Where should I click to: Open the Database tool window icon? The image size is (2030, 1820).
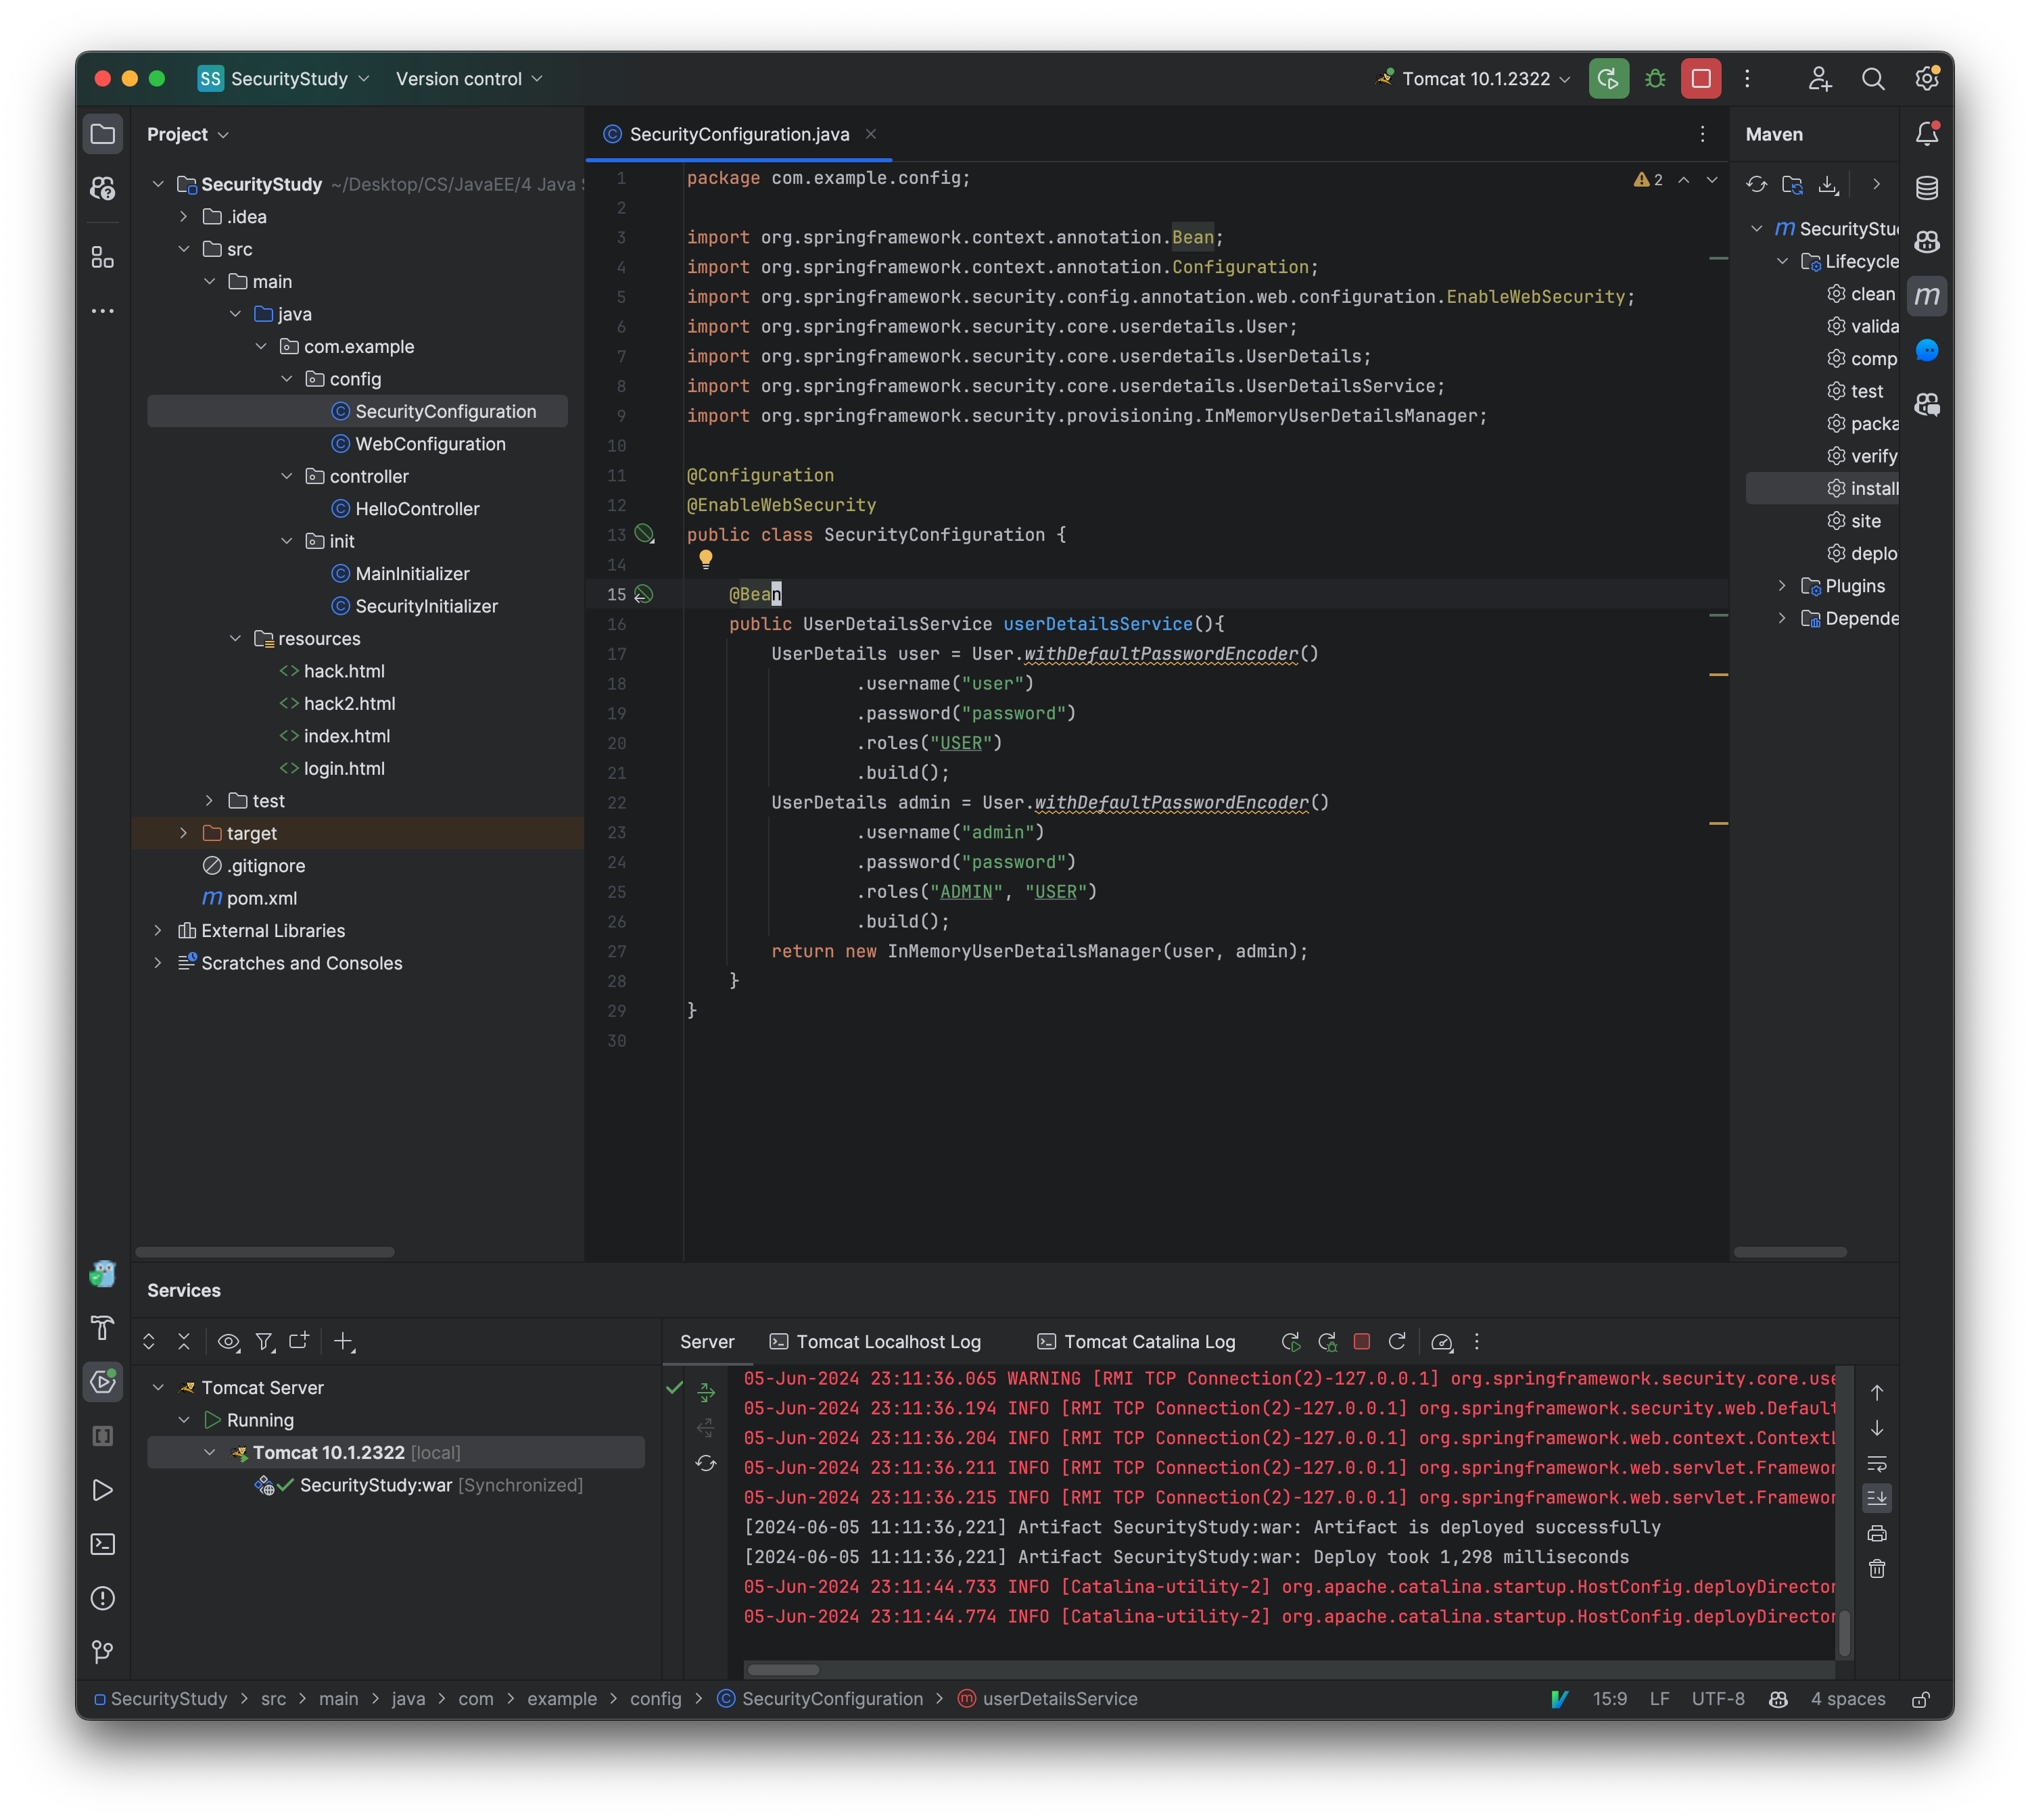1927,187
